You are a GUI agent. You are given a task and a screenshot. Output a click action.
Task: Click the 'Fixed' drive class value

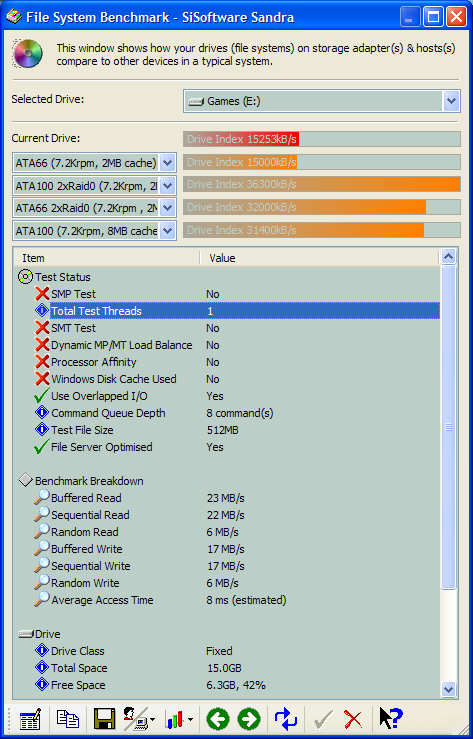click(219, 651)
